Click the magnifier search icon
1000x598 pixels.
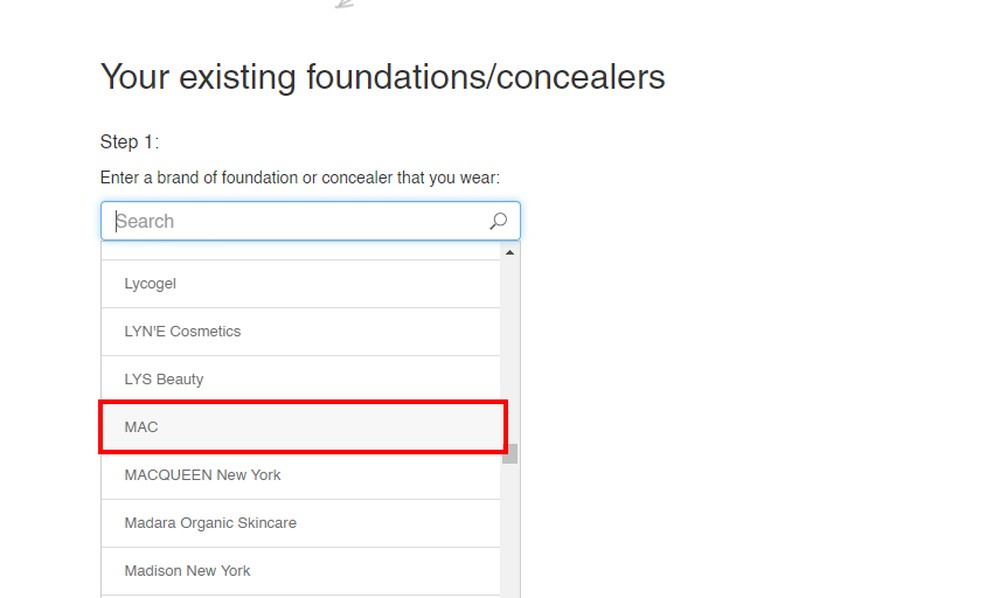[498, 221]
